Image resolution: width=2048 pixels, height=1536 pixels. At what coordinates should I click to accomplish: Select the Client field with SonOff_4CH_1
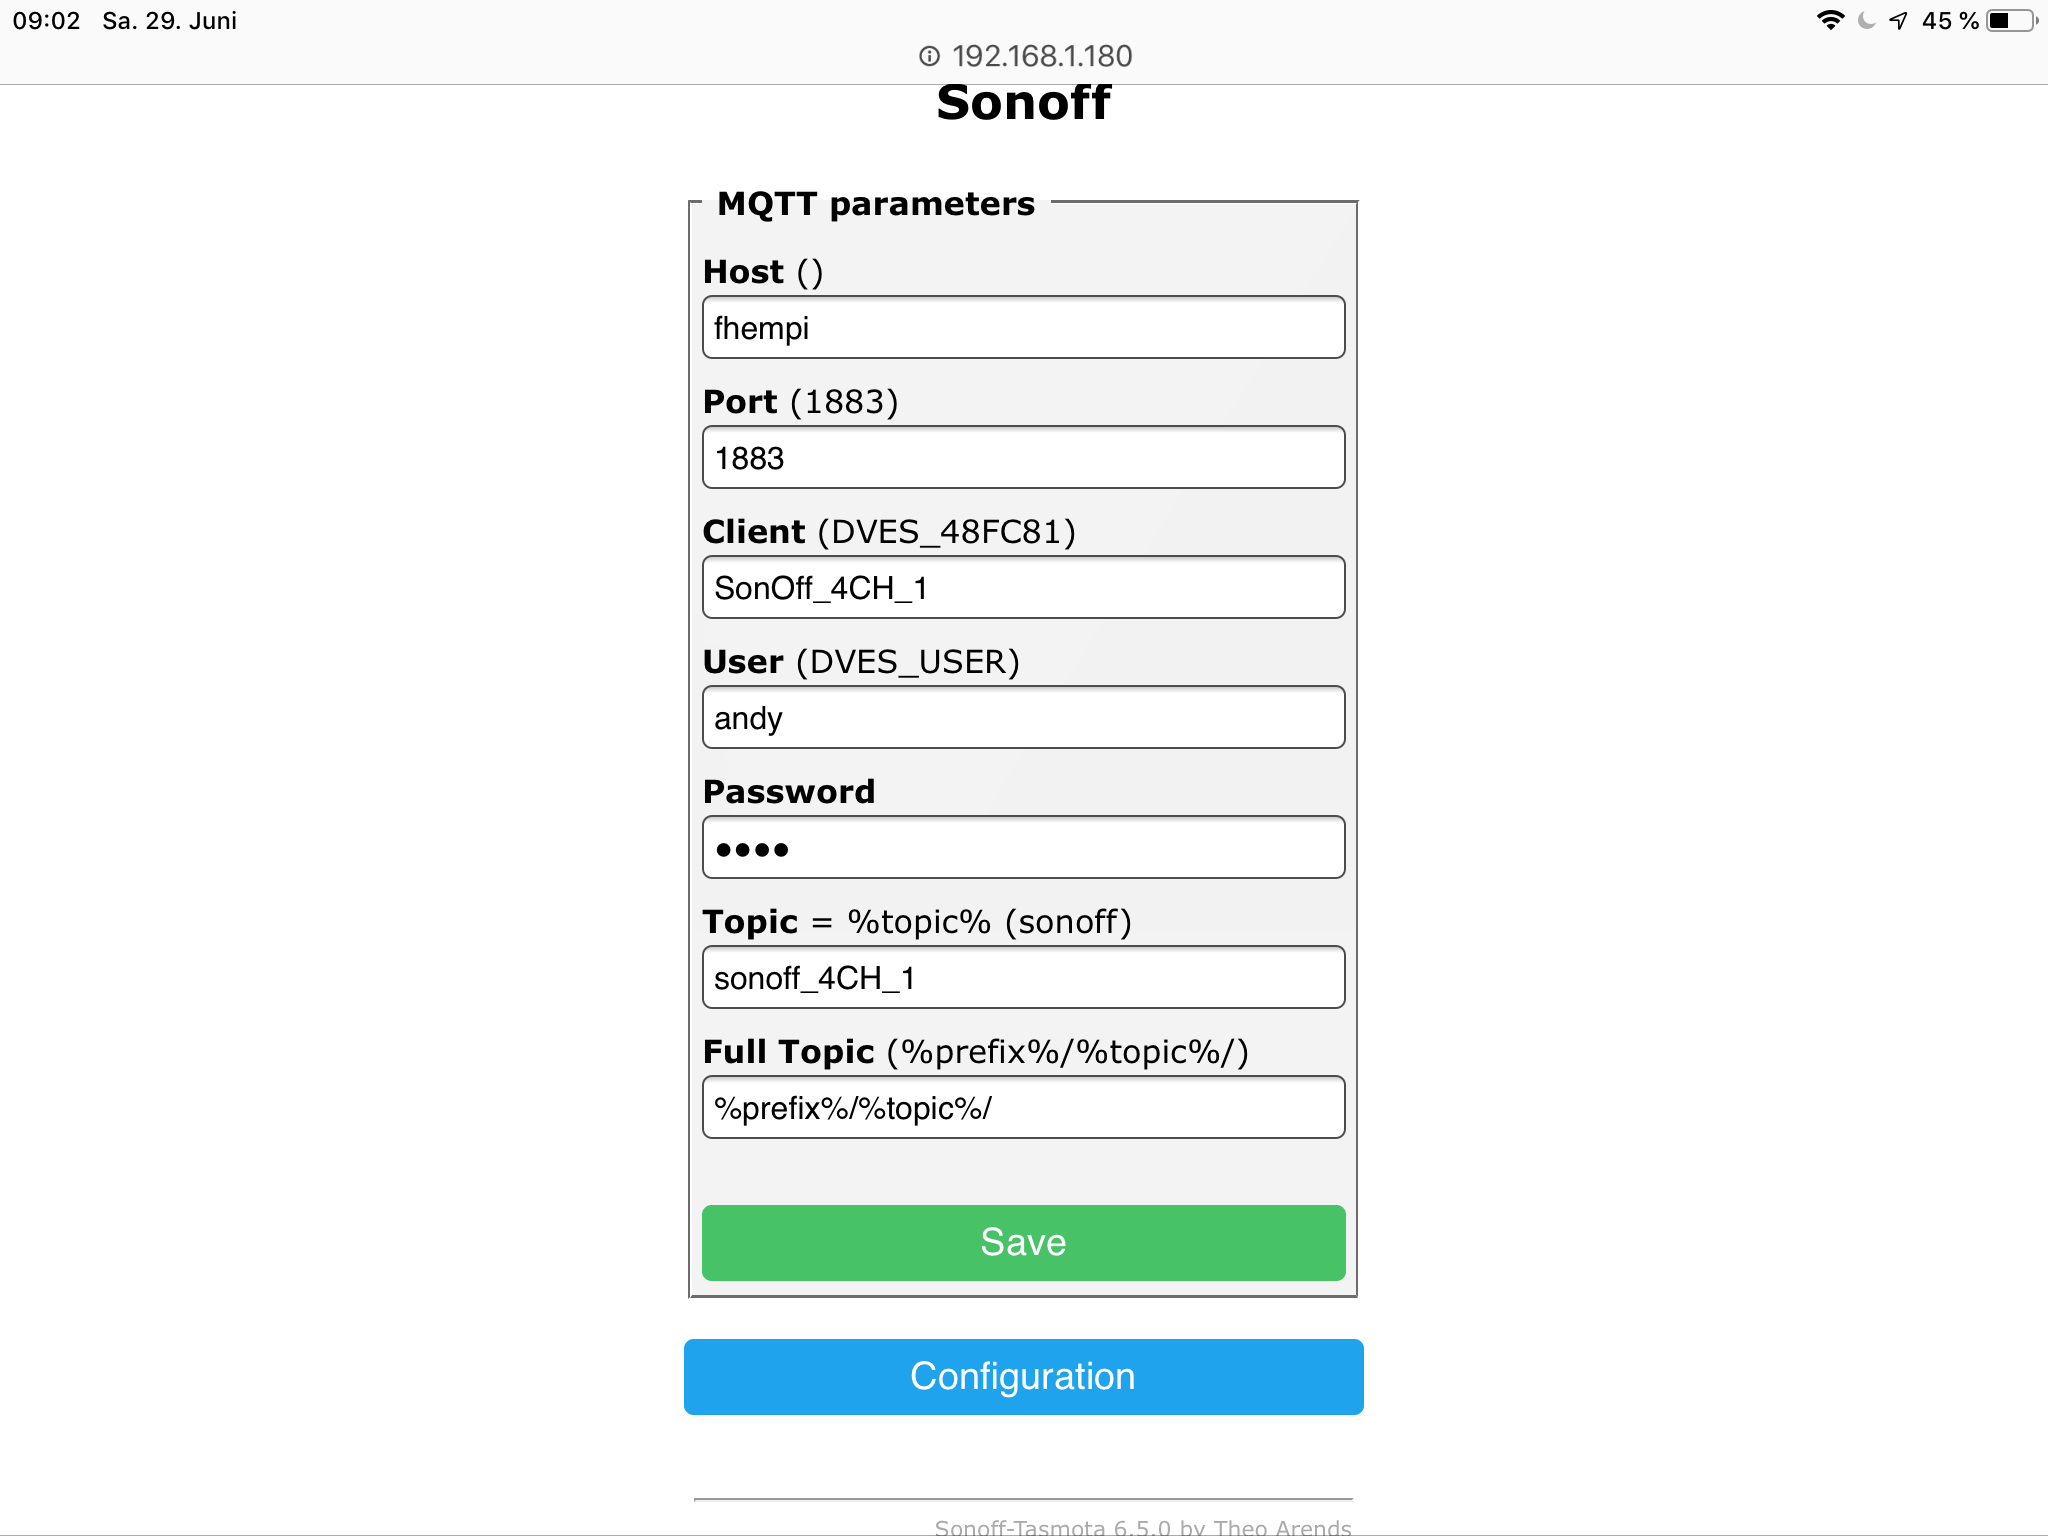coord(1023,588)
